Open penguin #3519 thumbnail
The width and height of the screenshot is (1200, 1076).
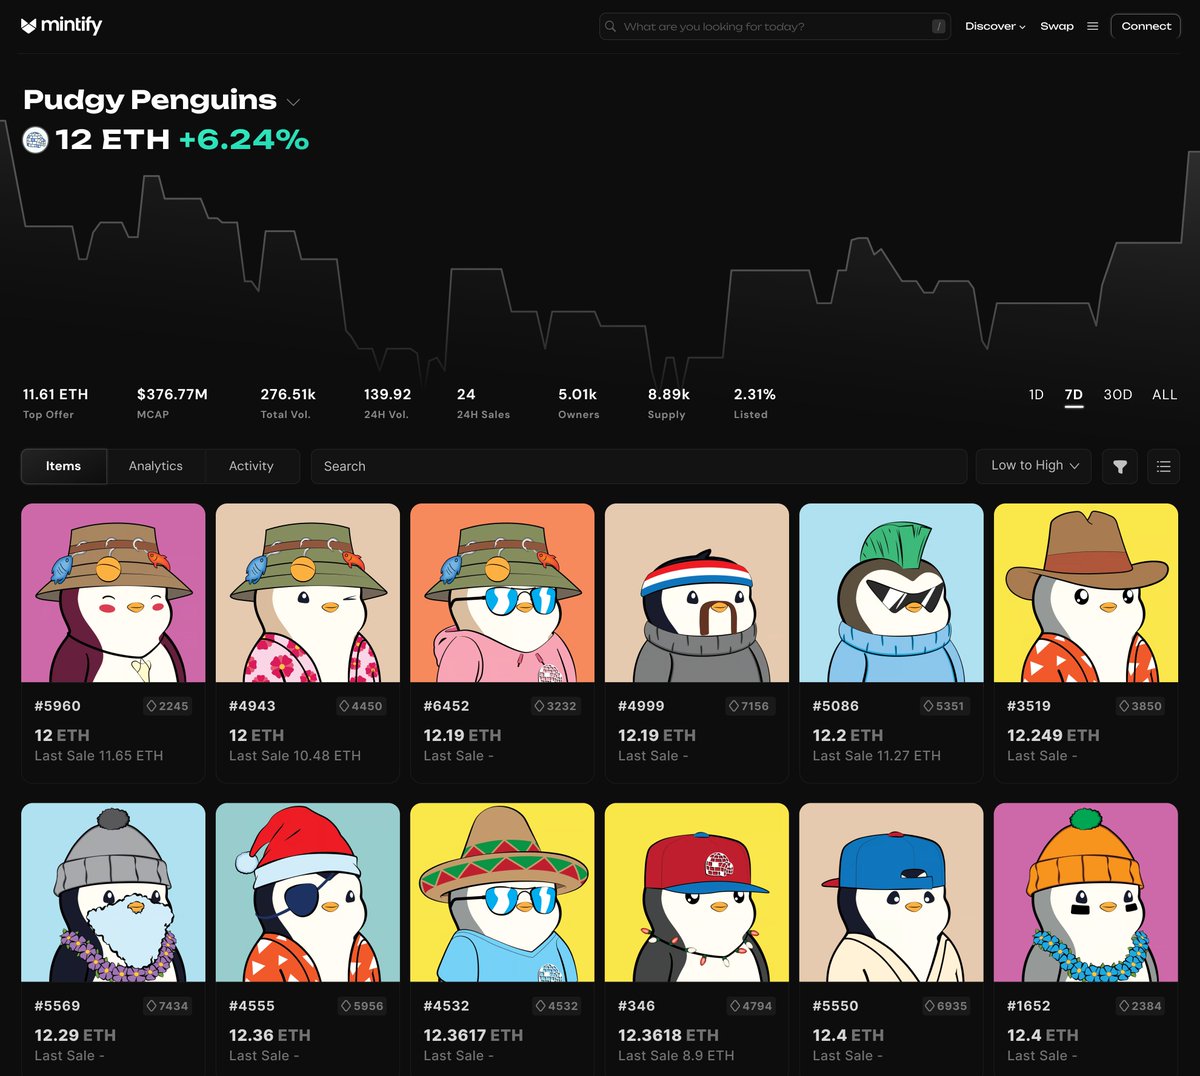click(x=1086, y=593)
